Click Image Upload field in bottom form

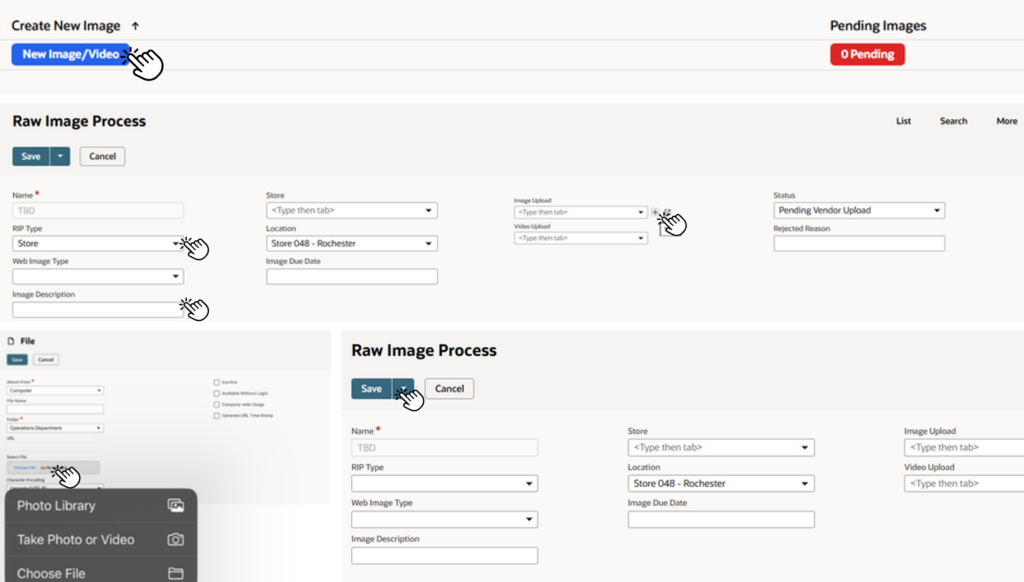point(964,447)
